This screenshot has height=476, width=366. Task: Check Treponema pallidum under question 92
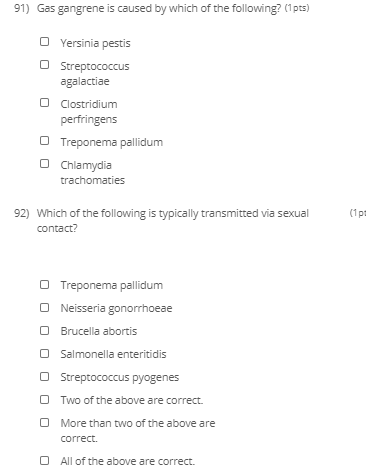tap(44, 285)
